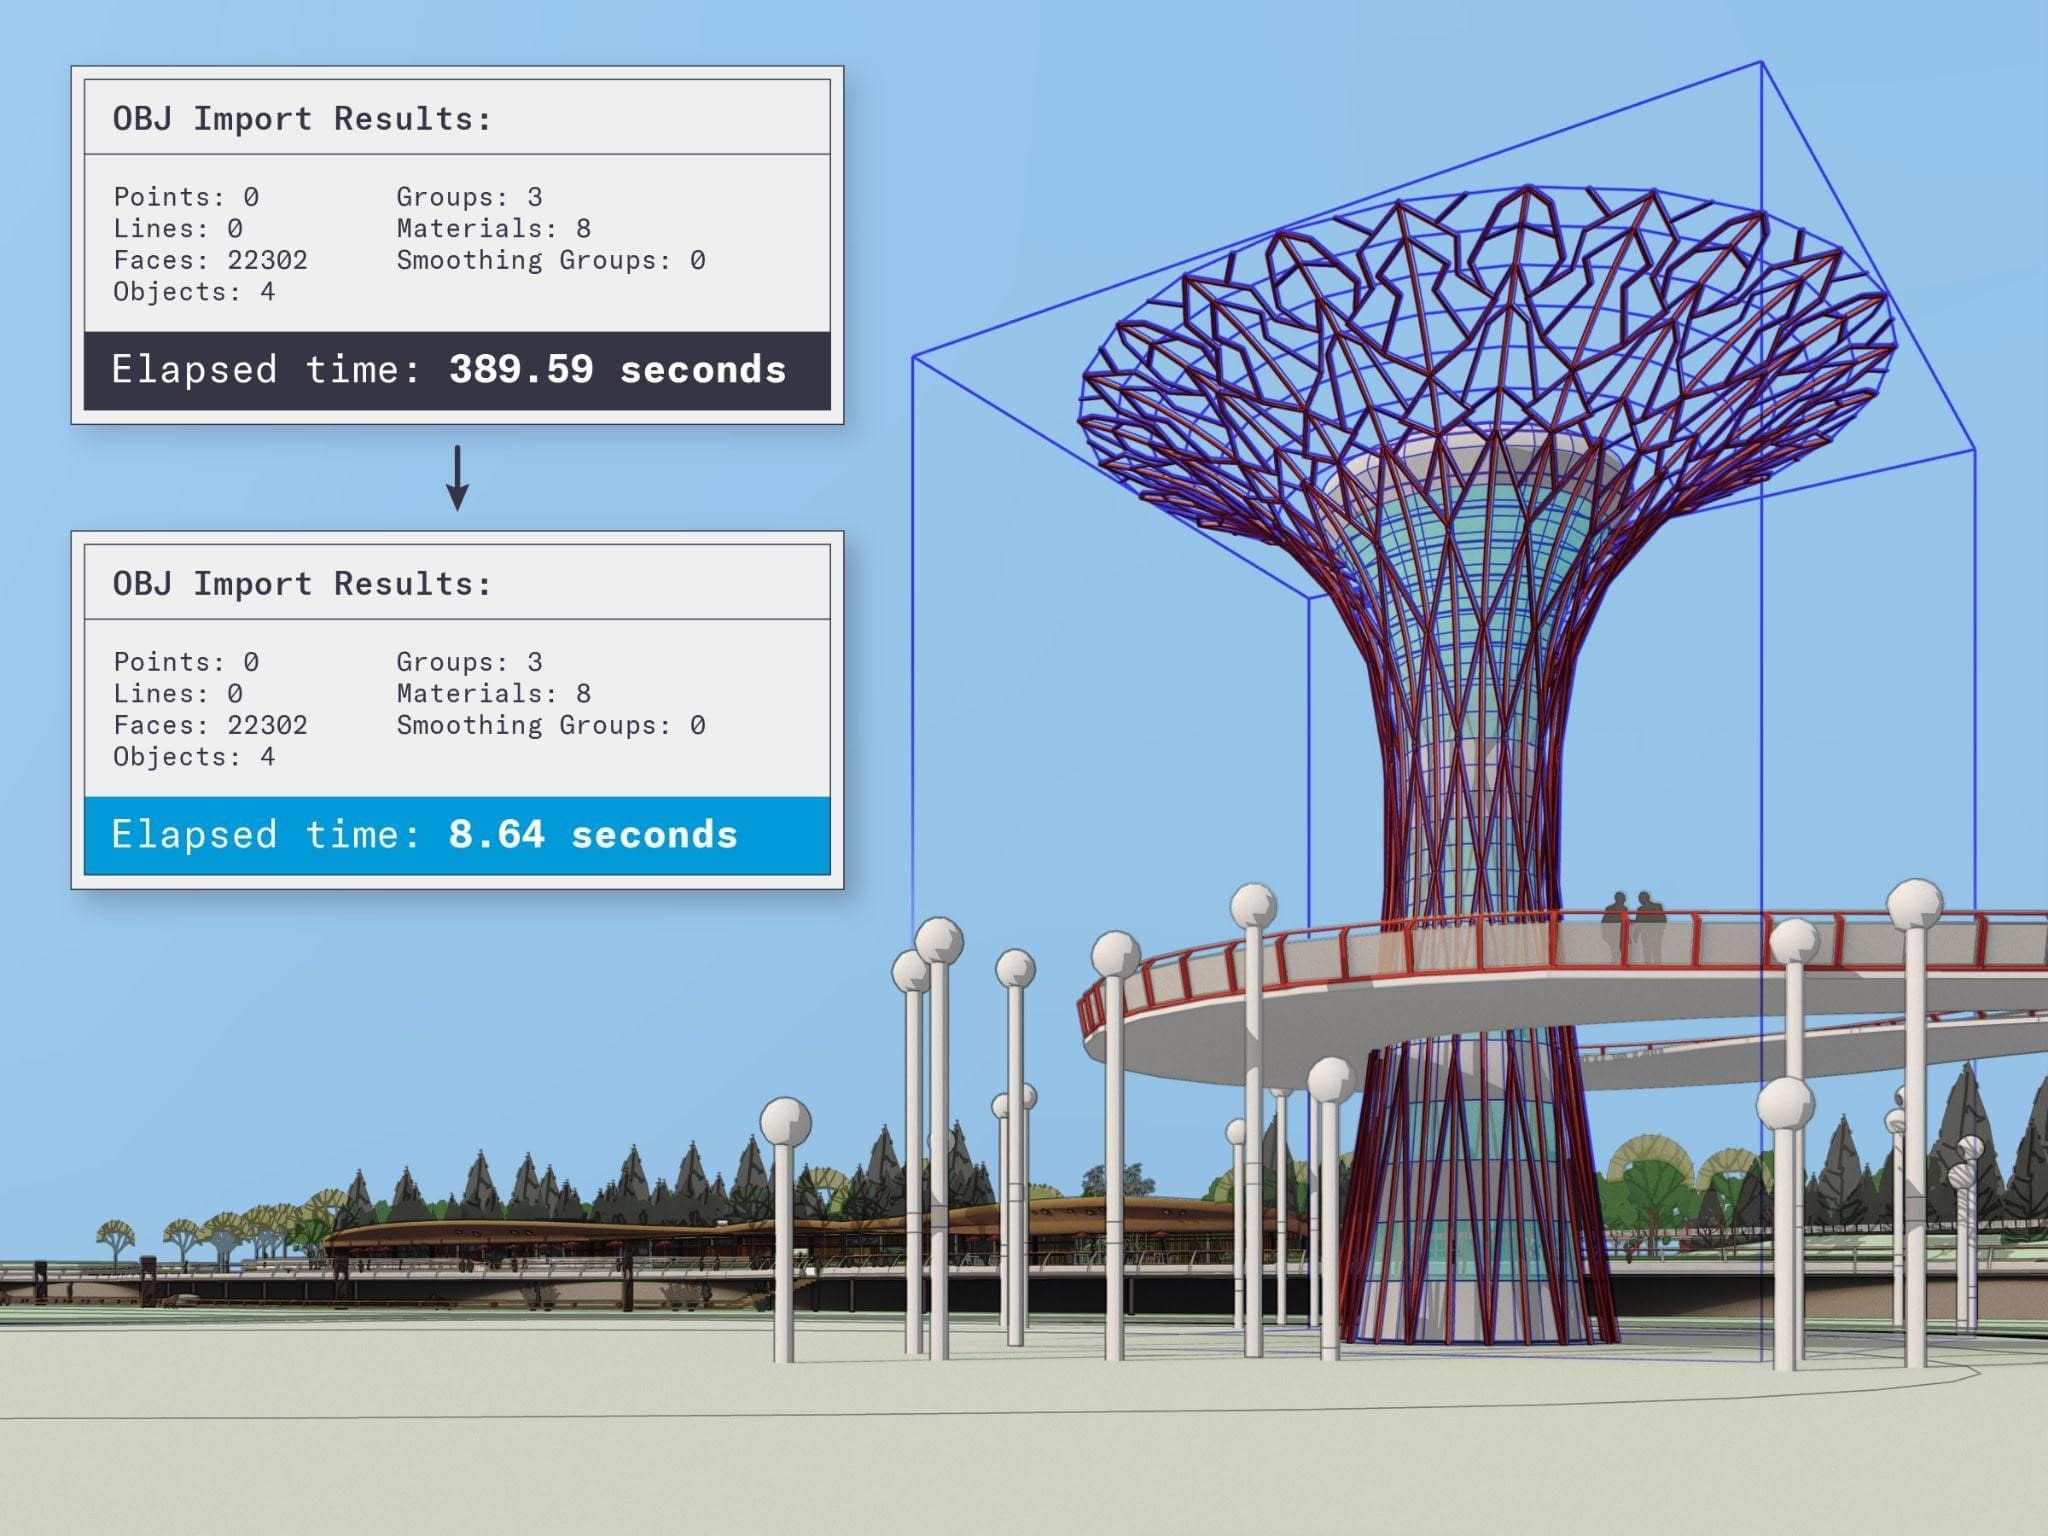Click 'Lines: 0' in the lower results box

click(x=178, y=694)
